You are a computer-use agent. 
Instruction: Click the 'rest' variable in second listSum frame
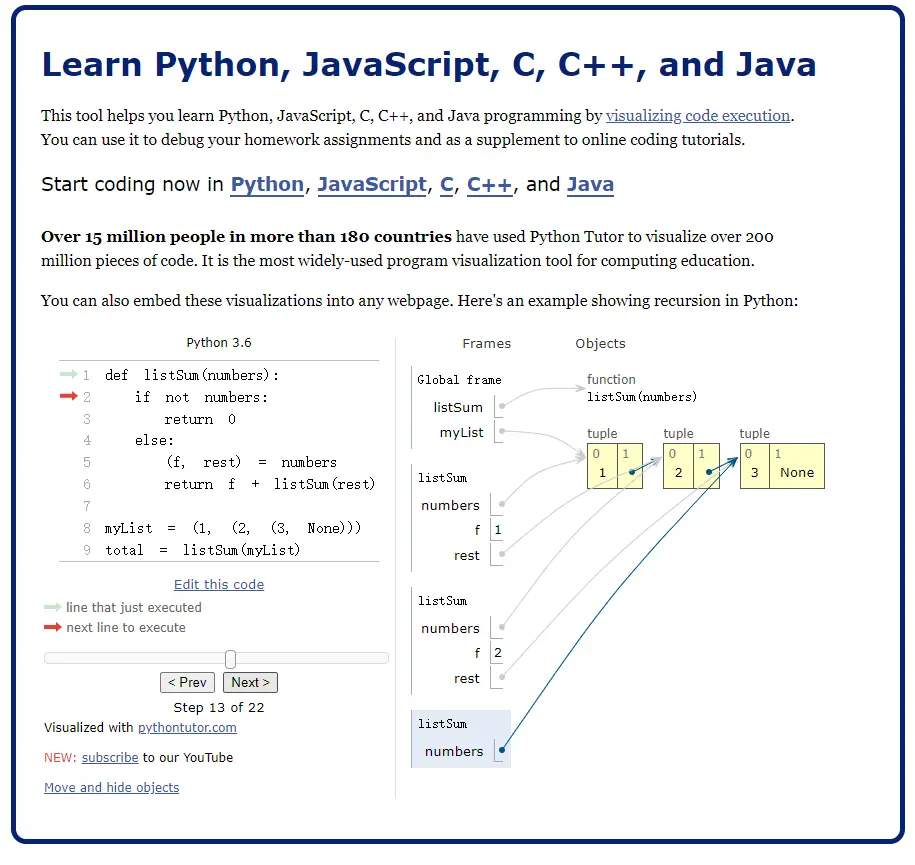[466, 678]
